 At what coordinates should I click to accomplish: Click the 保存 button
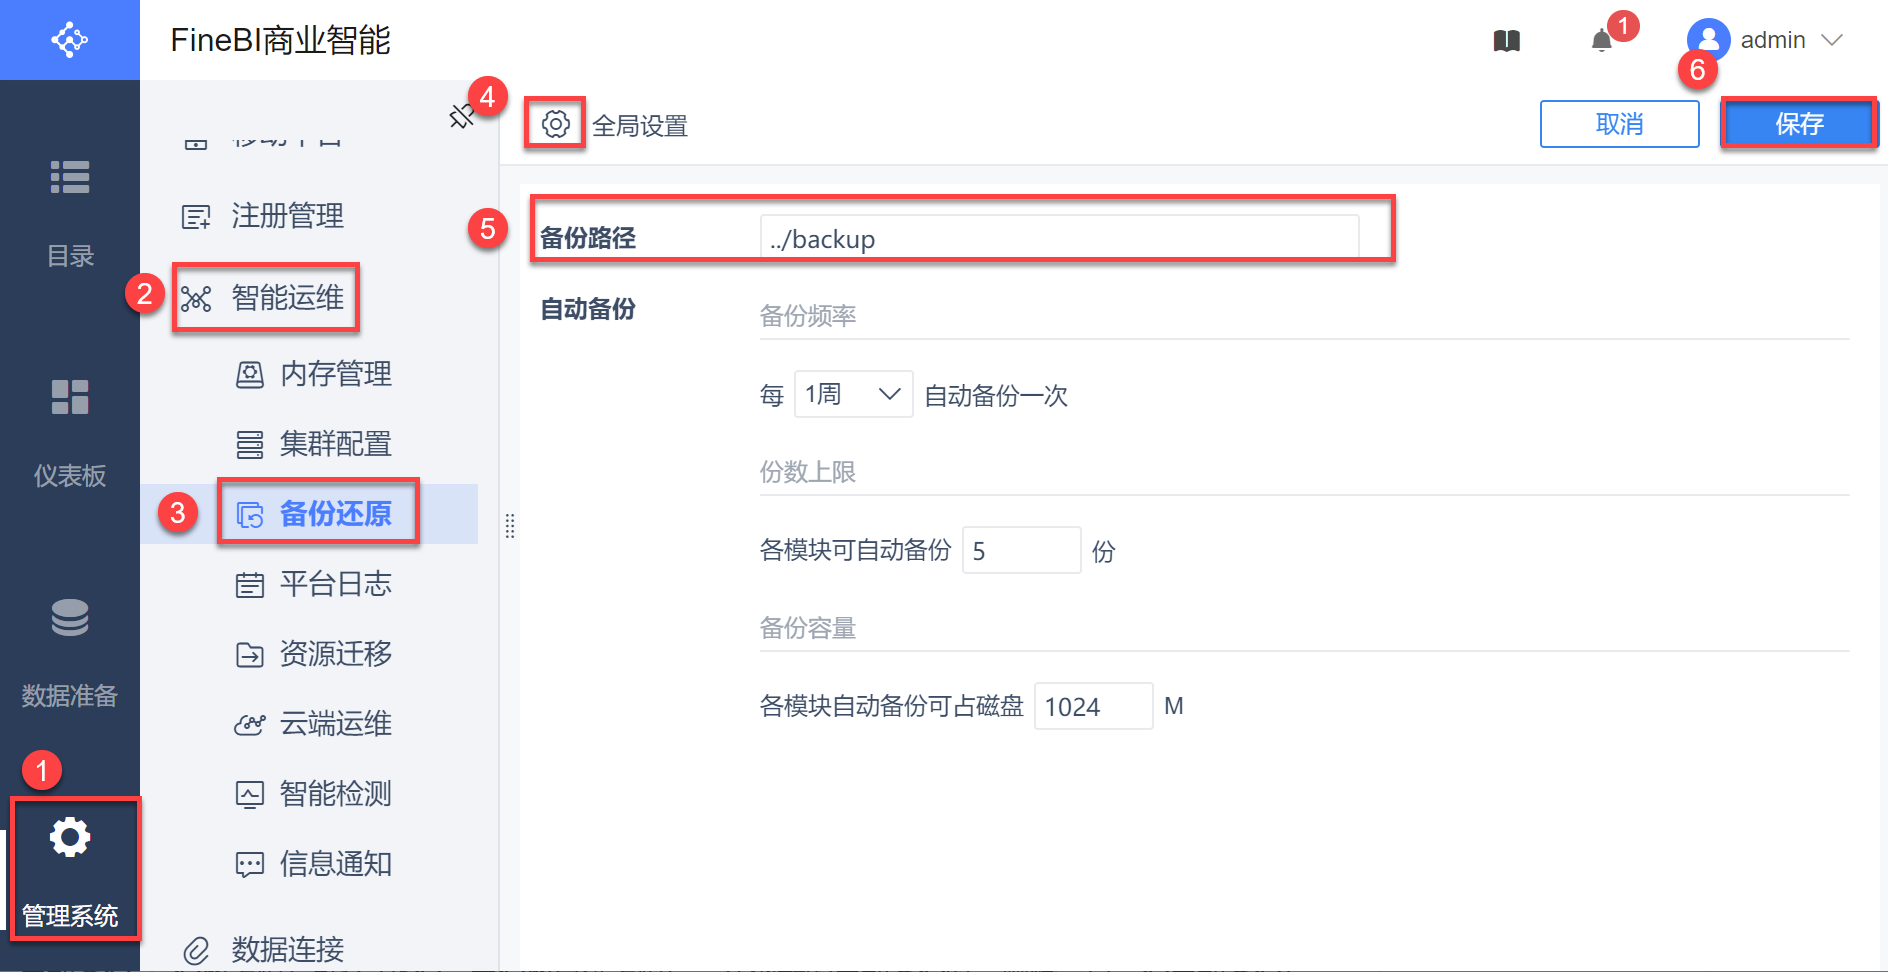(x=1798, y=124)
